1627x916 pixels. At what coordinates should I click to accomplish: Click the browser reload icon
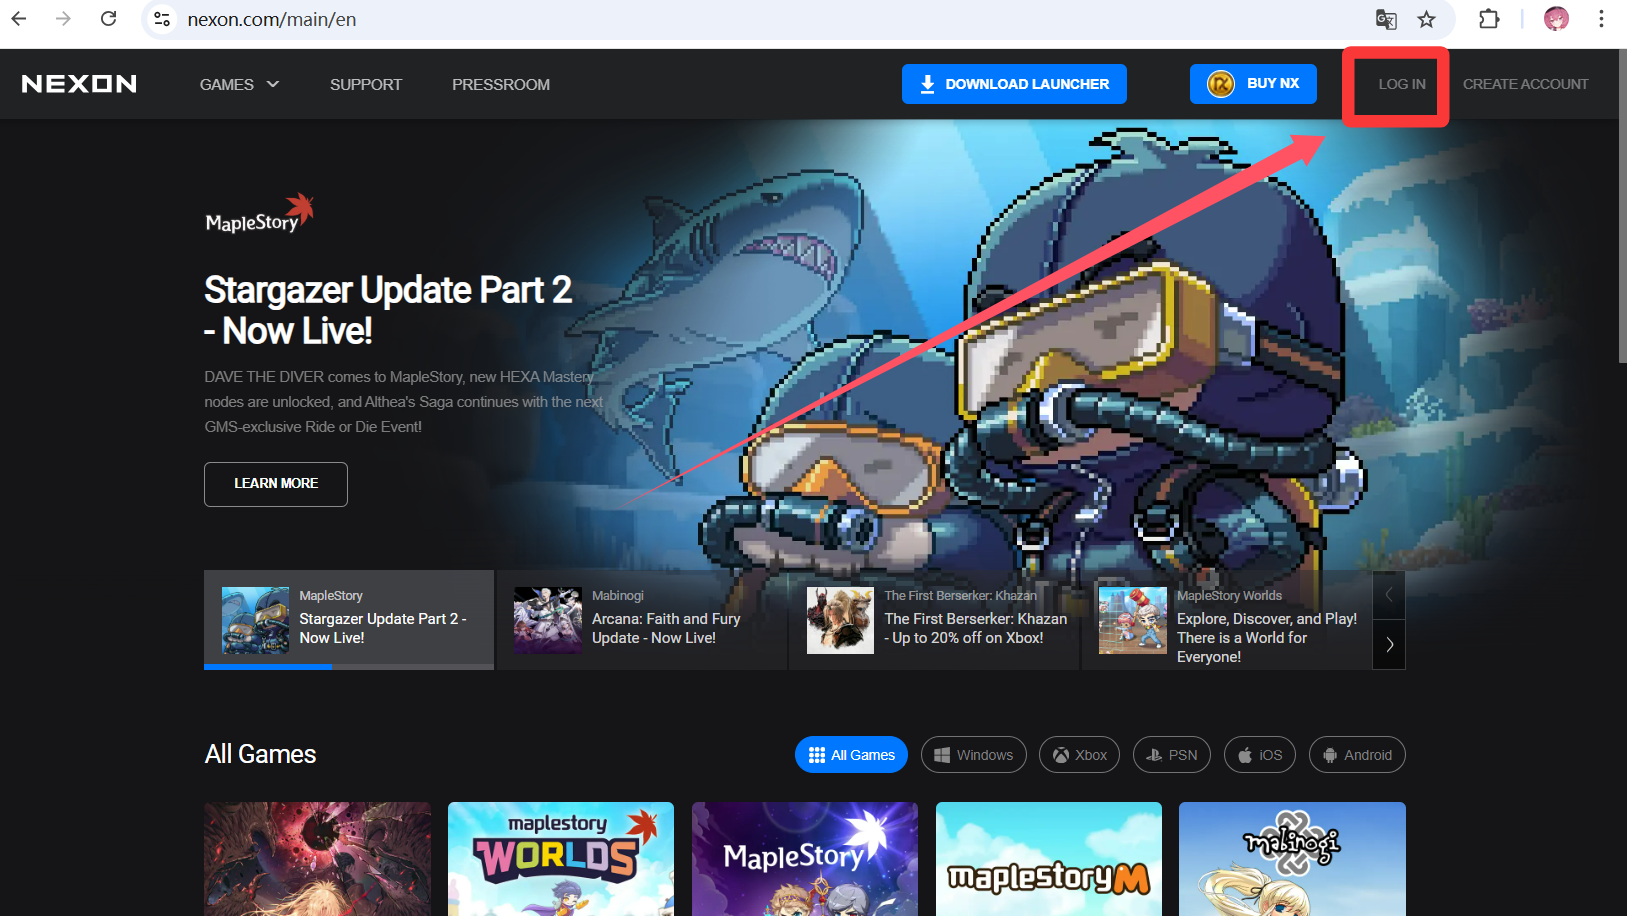click(109, 19)
